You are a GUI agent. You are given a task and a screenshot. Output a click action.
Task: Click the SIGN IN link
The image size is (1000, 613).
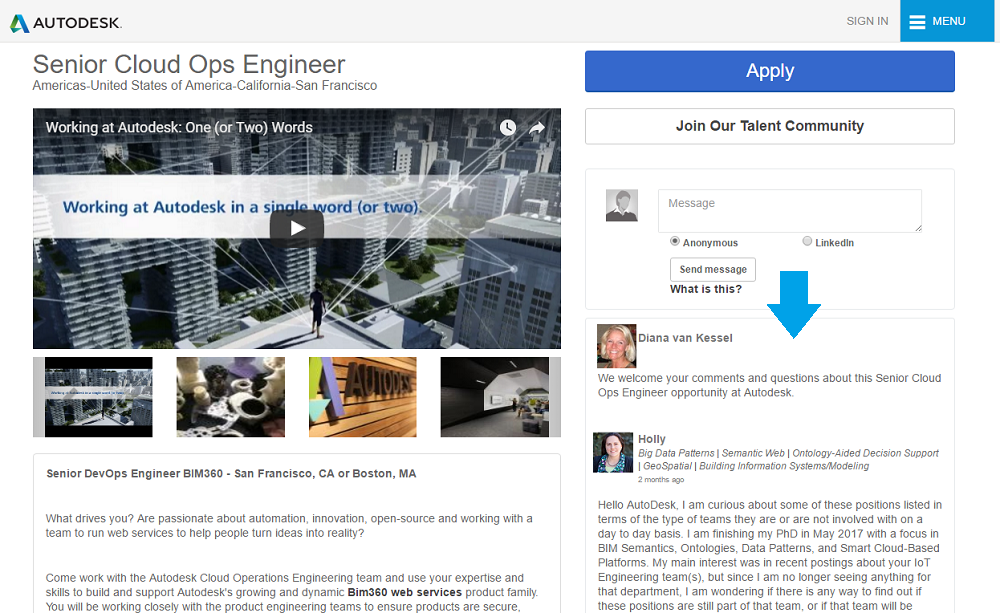coord(867,21)
